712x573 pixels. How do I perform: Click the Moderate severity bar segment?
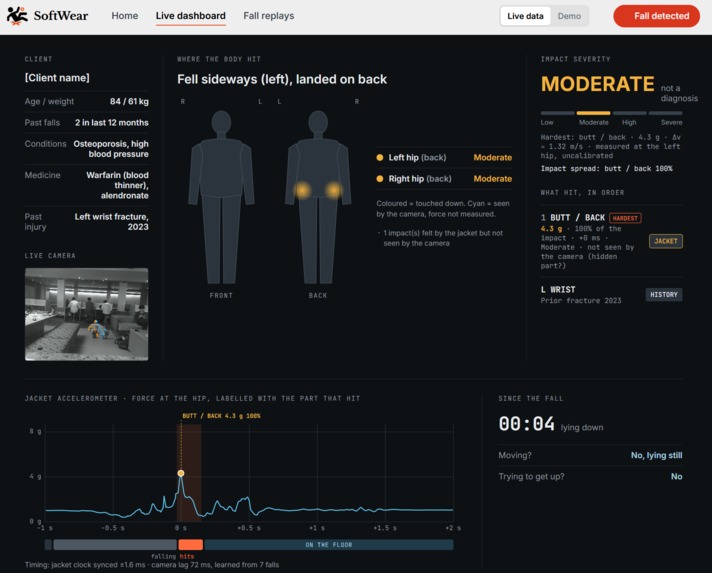point(593,113)
